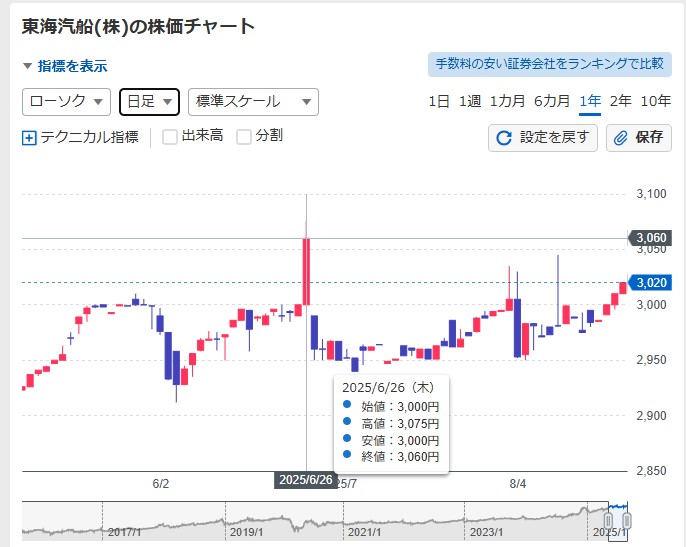686x547 pixels.
Task: Click the 終値：3,060円 tooltip line
Action: [x=391, y=456]
